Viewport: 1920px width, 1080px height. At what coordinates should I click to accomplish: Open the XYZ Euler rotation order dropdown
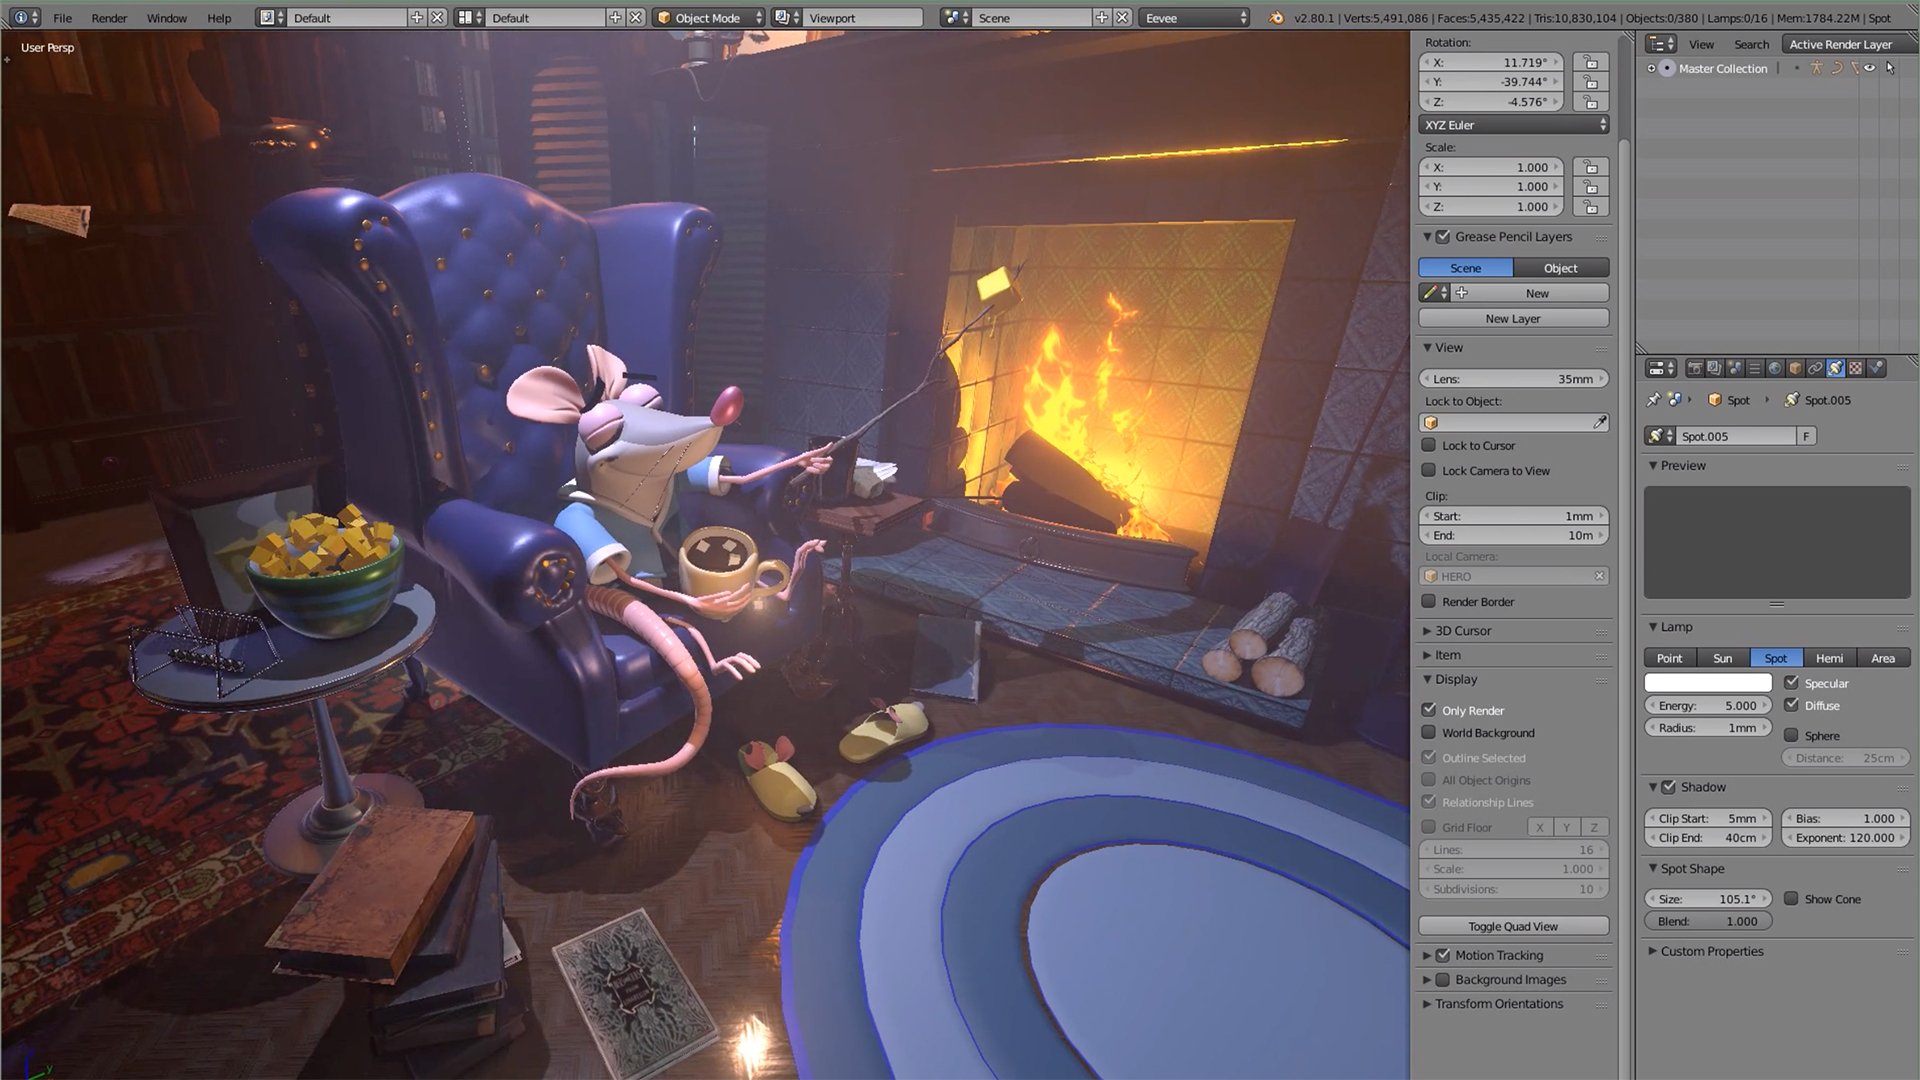1512,124
